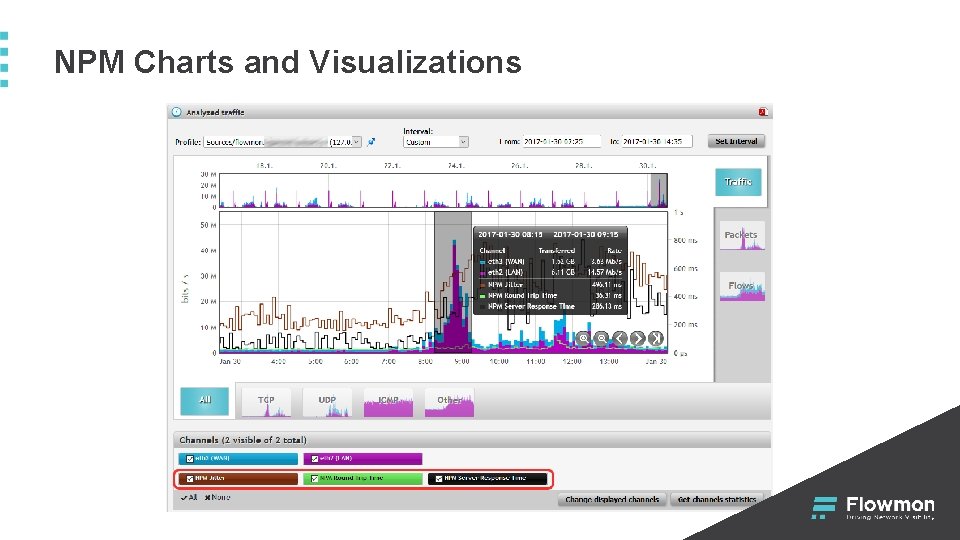
Task: Click the All channels select link
Action: 189,498
